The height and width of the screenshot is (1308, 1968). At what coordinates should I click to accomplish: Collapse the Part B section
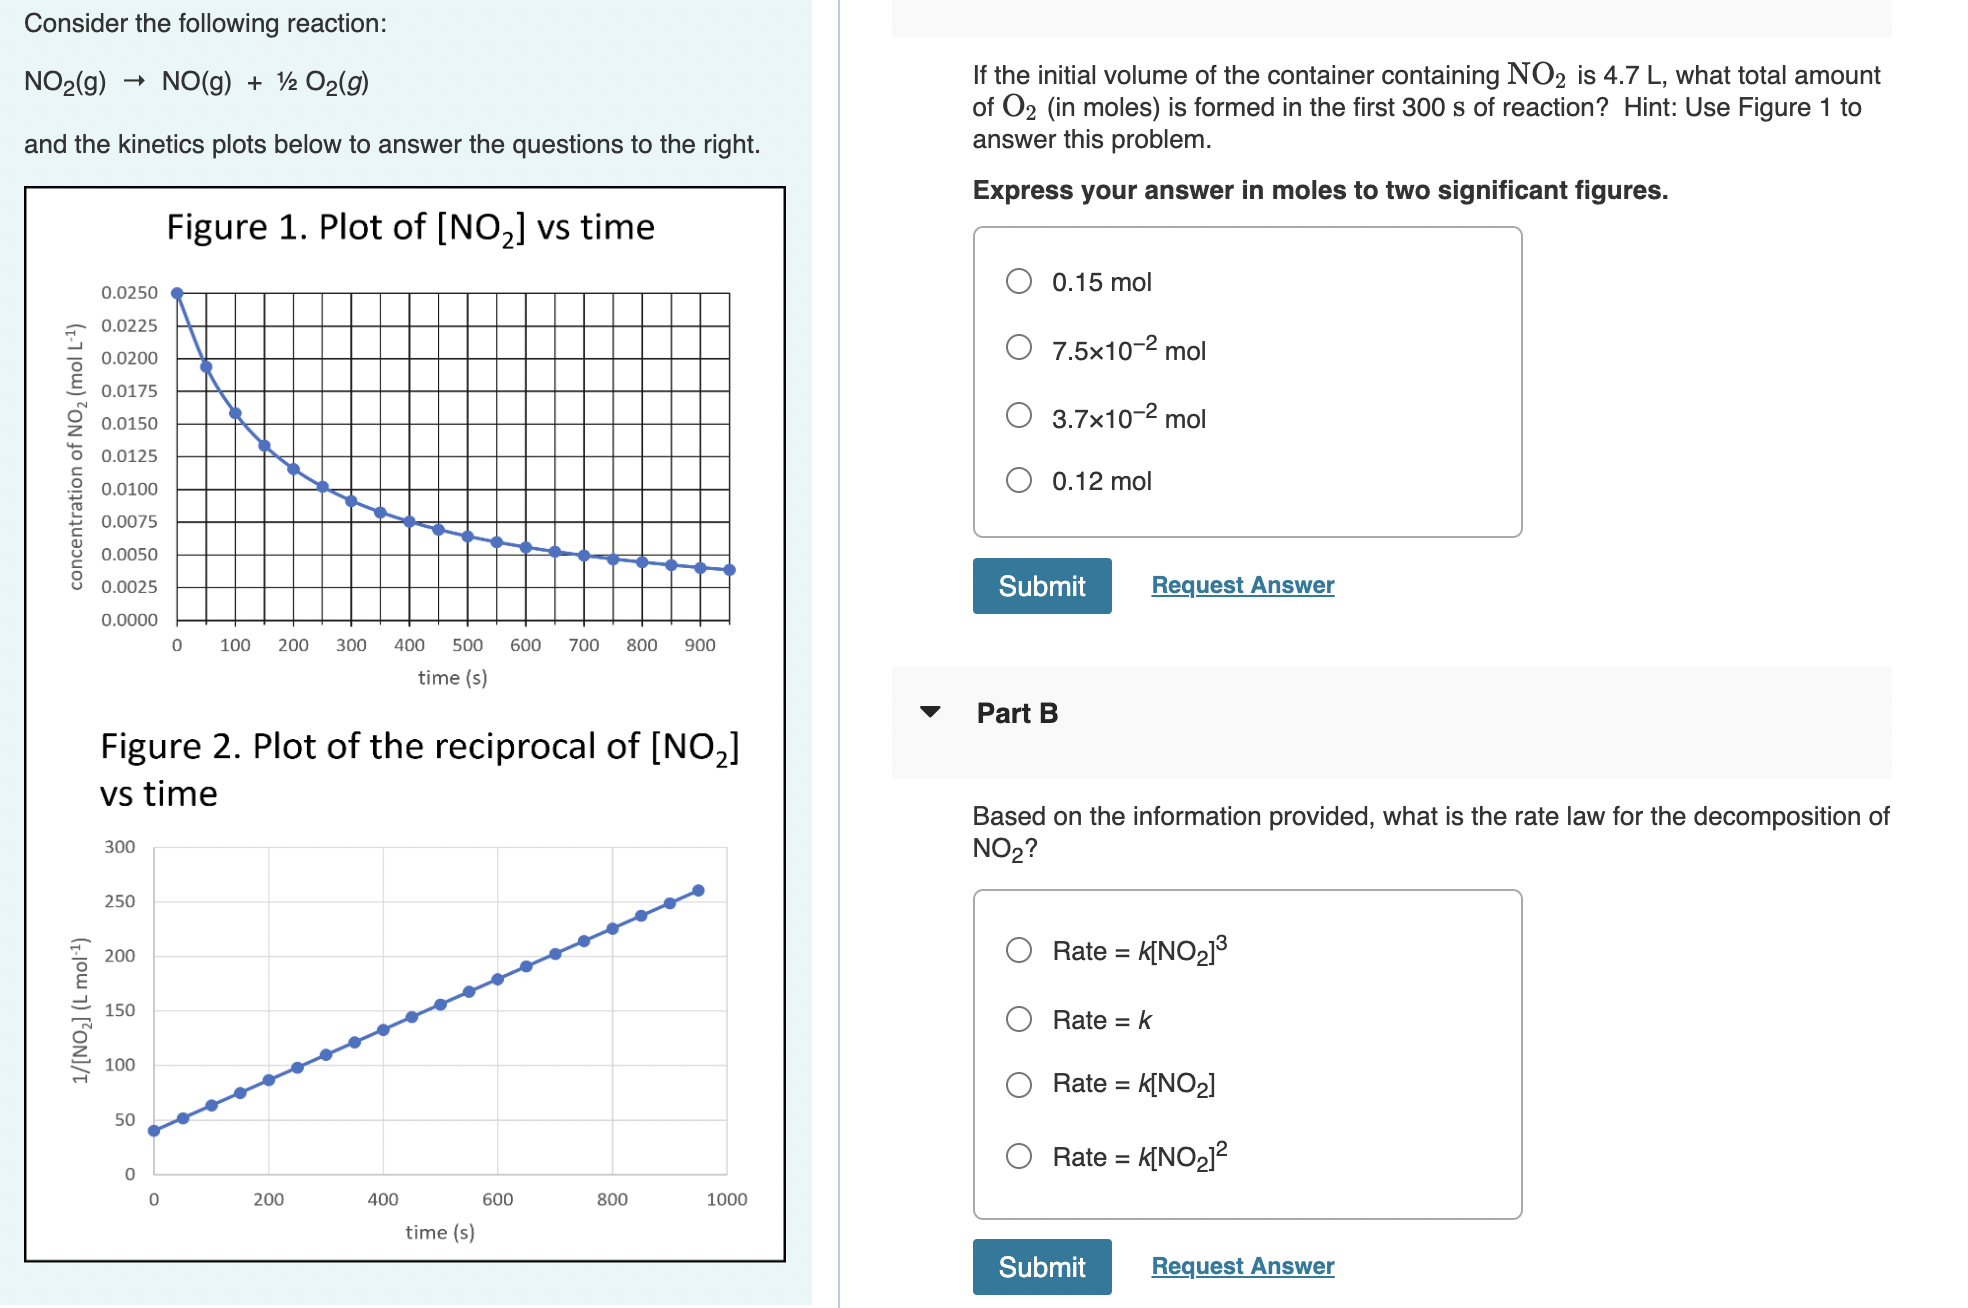pos(930,711)
